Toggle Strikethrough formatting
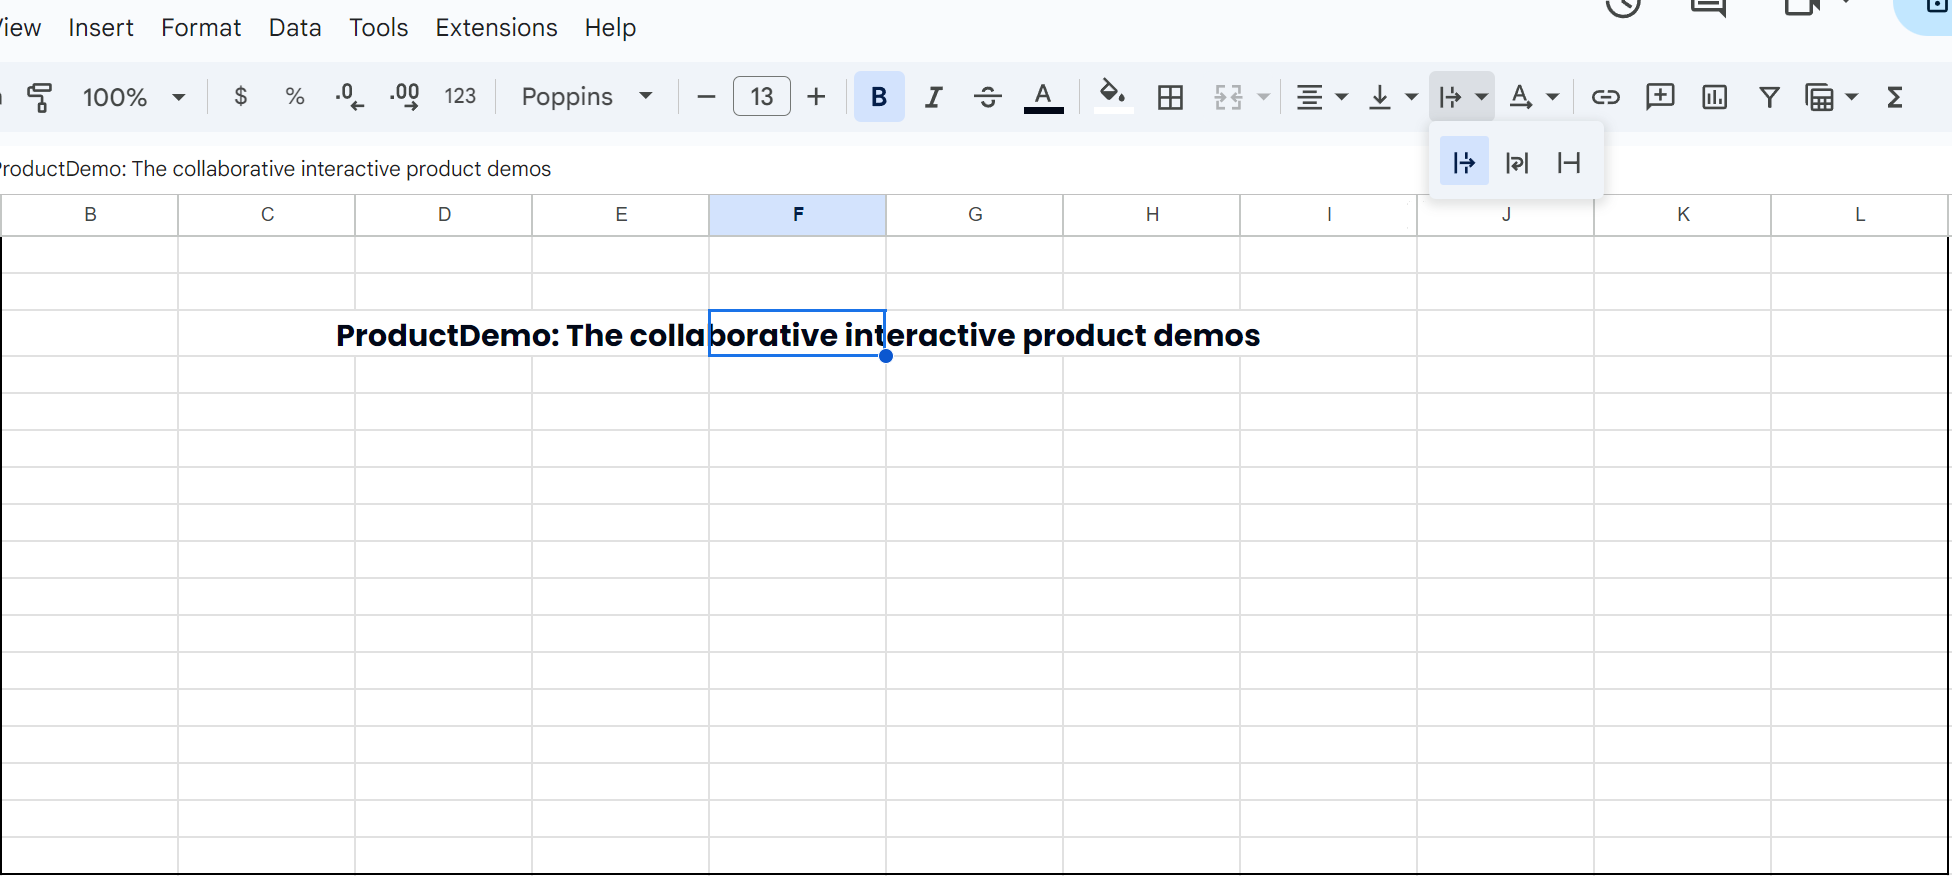Image resolution: width=1952 pixels, height=876 pixels. tap(988, 97)
